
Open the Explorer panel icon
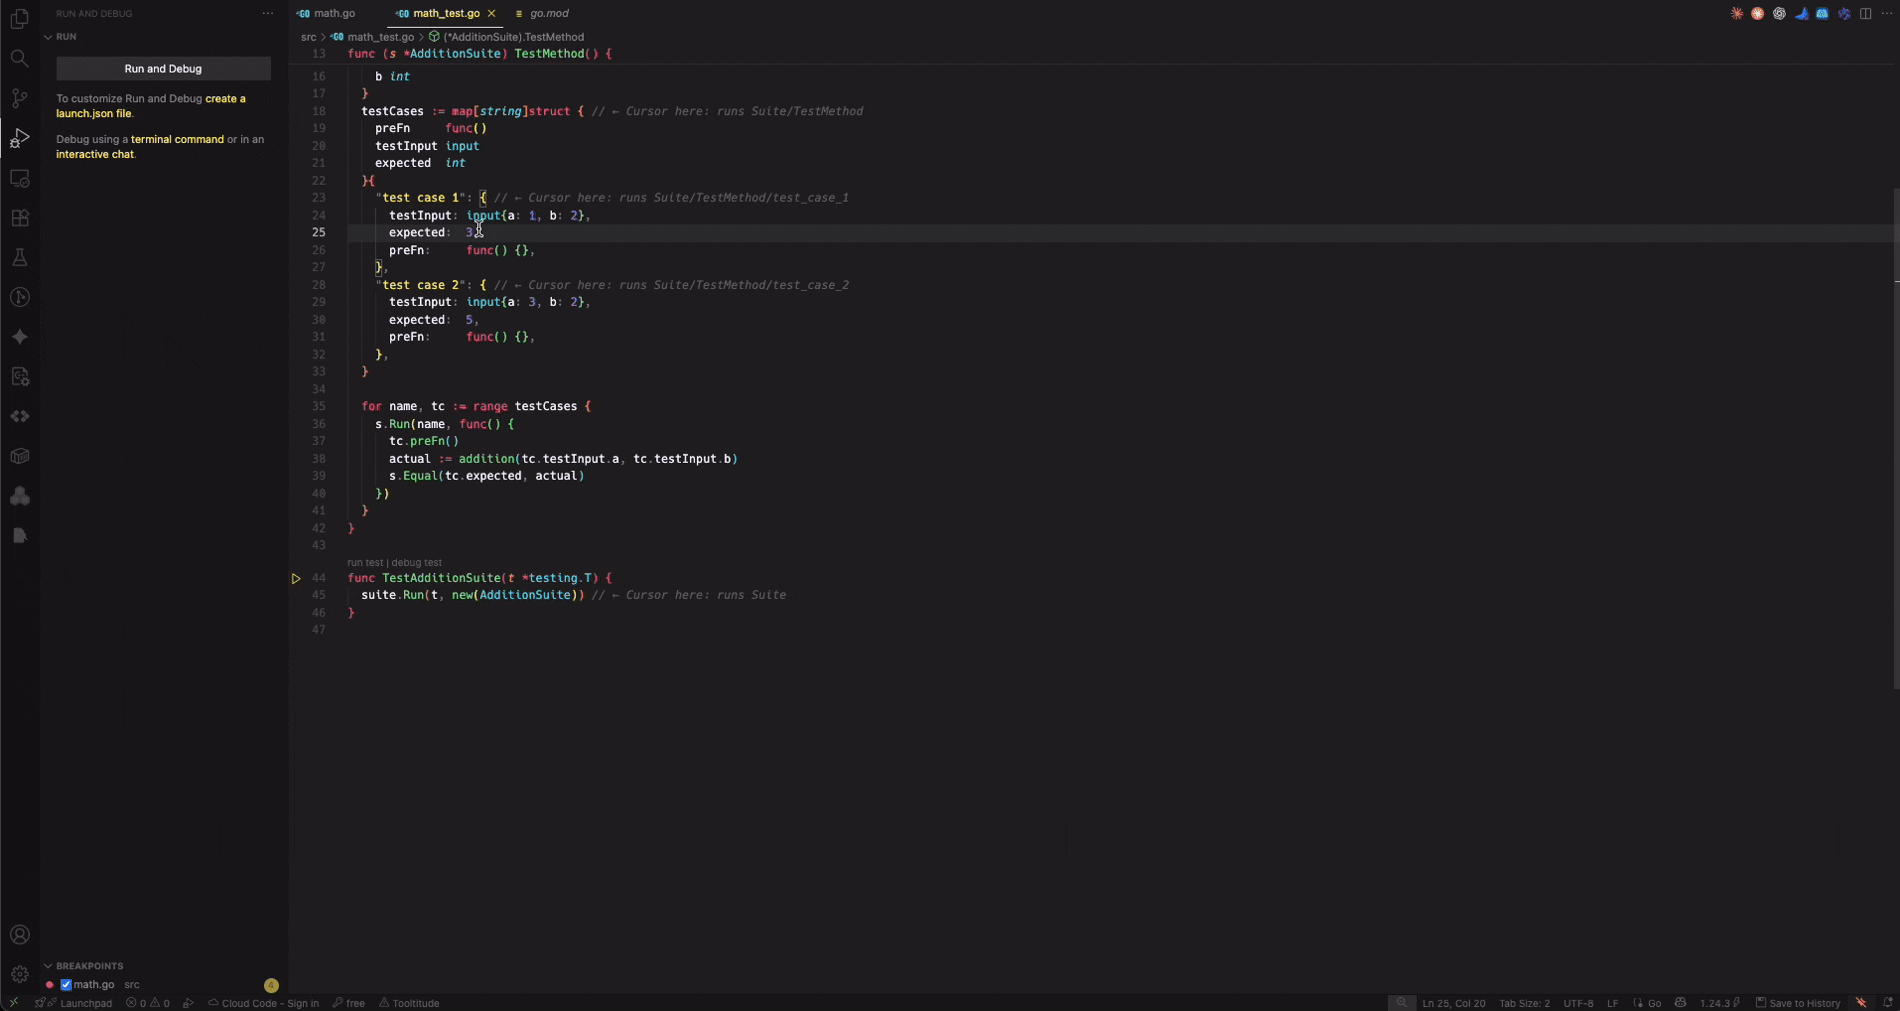click(20, 19)
